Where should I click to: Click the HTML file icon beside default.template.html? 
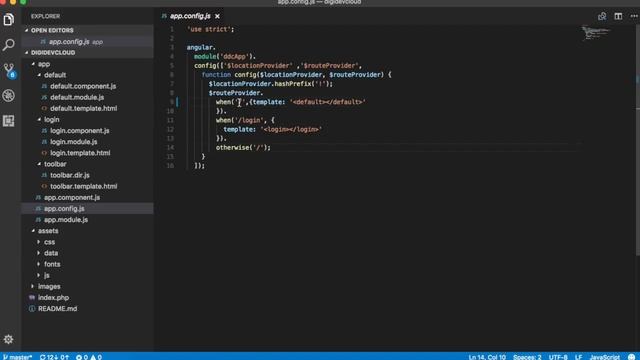tap(44, 108)
